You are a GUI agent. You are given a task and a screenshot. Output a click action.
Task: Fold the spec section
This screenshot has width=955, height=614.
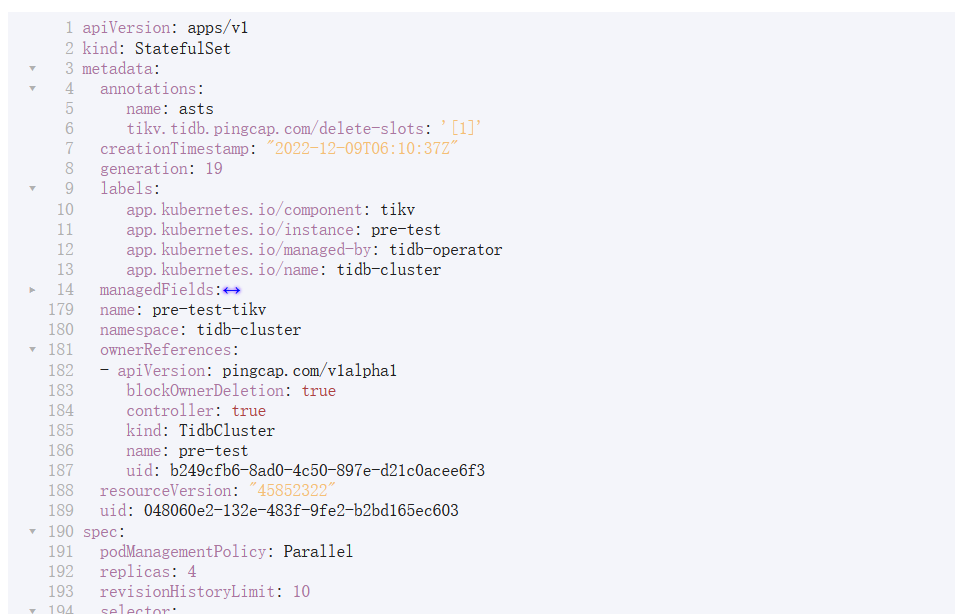(32, 531)
